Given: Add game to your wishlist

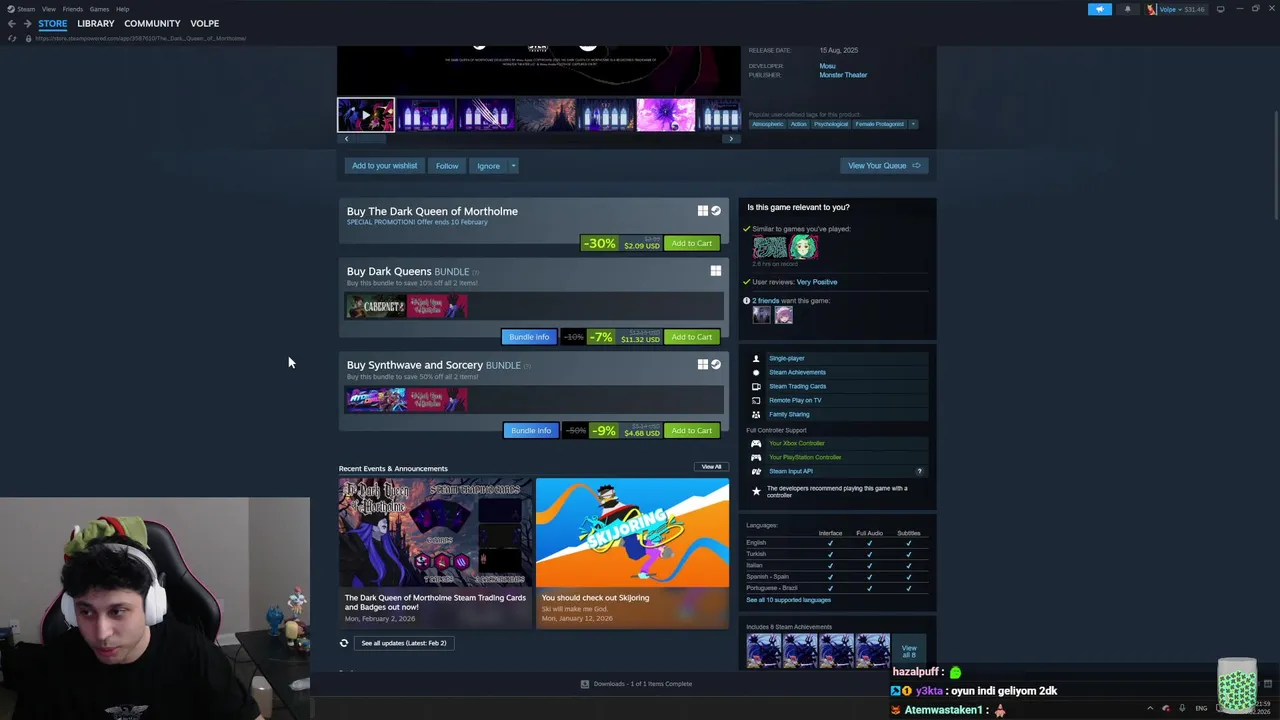Looking at the screenshot, I should pyautogui.click(x=384, y=166).
